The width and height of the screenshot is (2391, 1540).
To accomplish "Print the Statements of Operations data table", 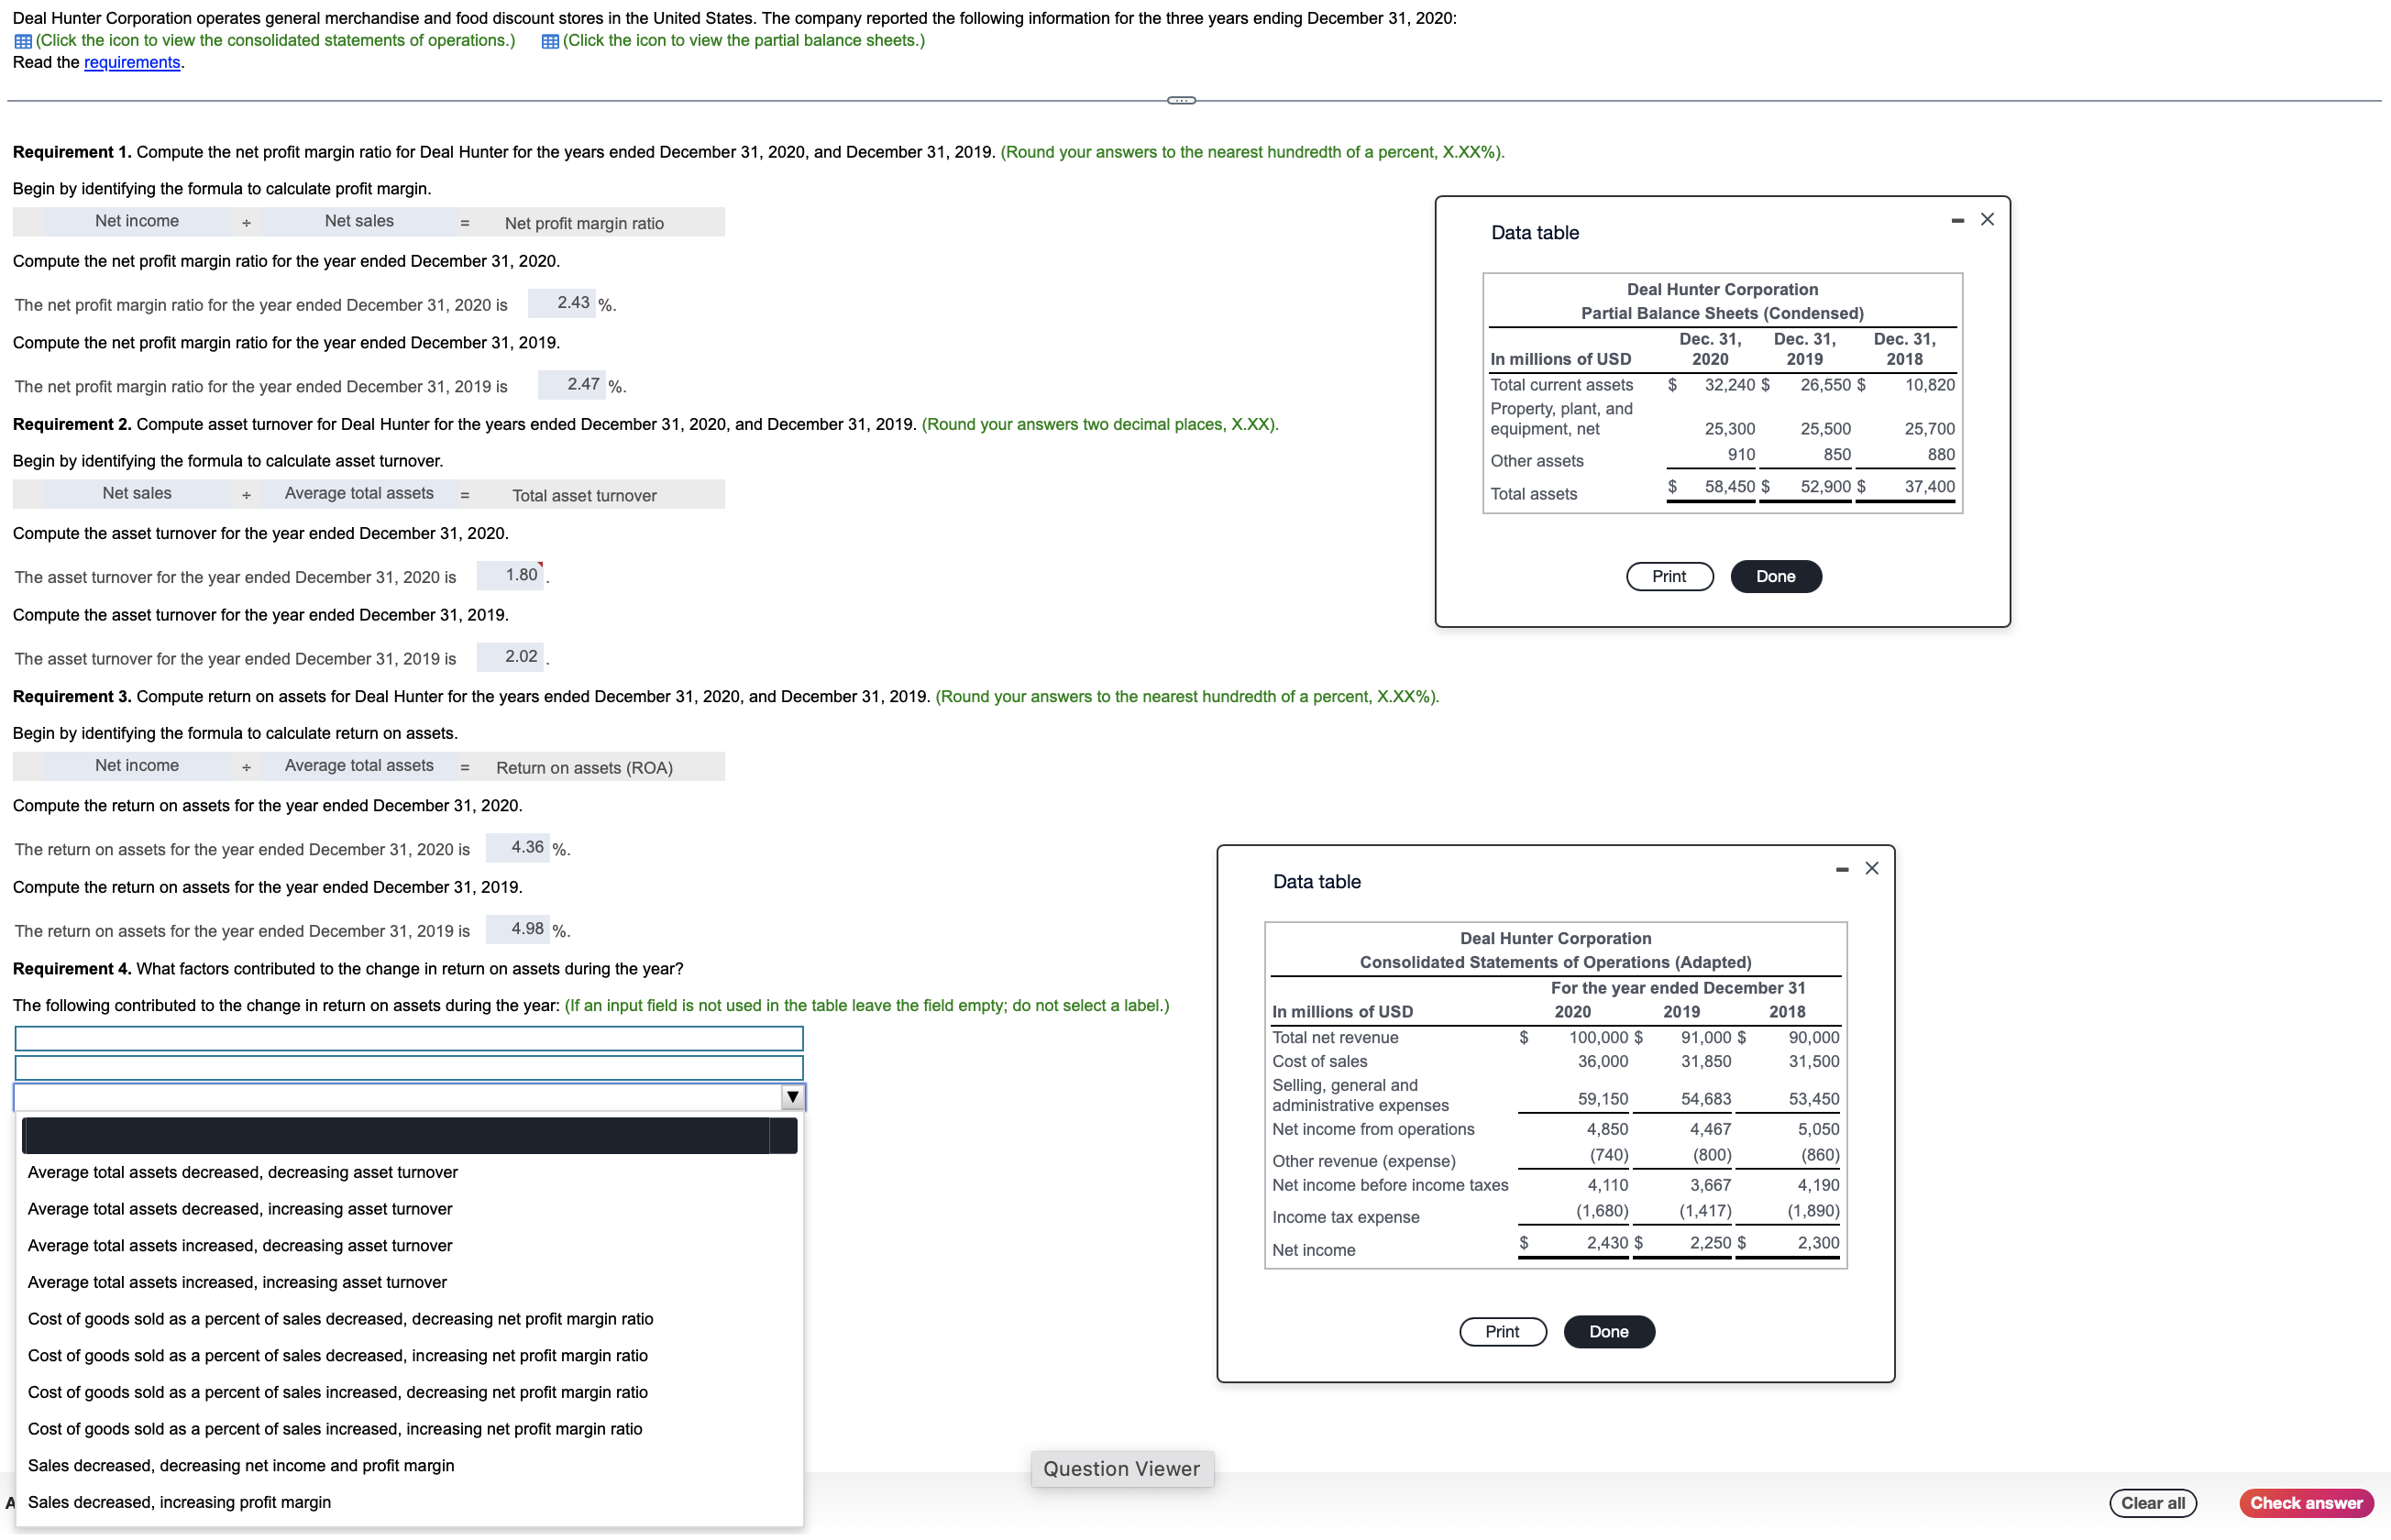I will [x=1502, y=1331].
